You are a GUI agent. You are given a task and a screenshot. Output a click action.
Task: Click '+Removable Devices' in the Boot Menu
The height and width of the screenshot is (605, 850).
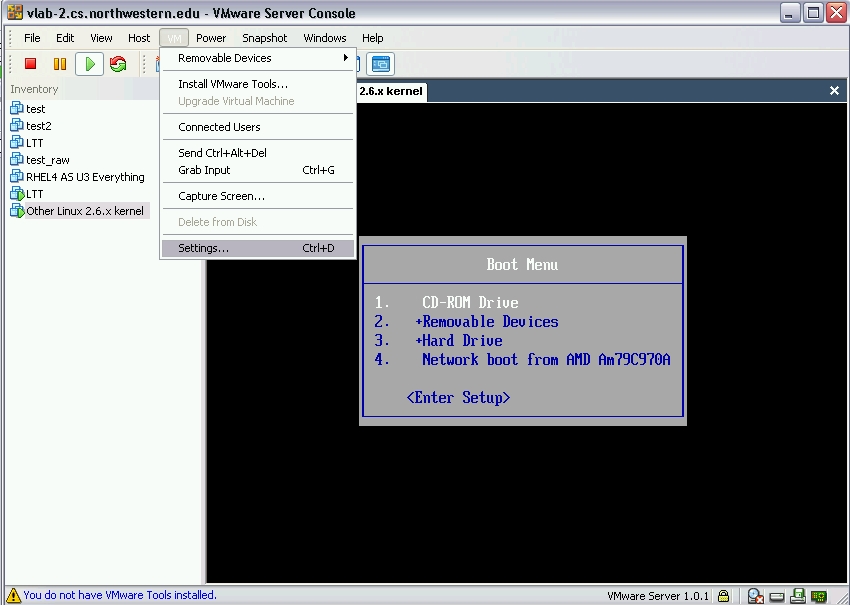[x=486, y=321]
